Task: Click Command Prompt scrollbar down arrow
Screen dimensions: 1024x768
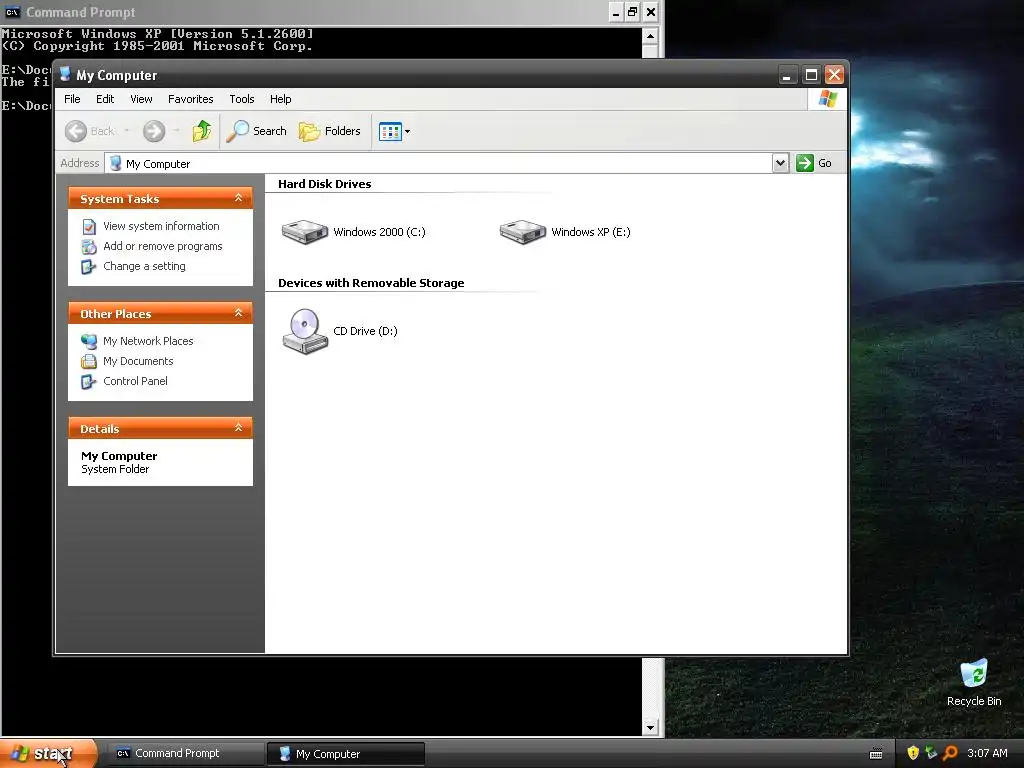Action: pos(650,728)
